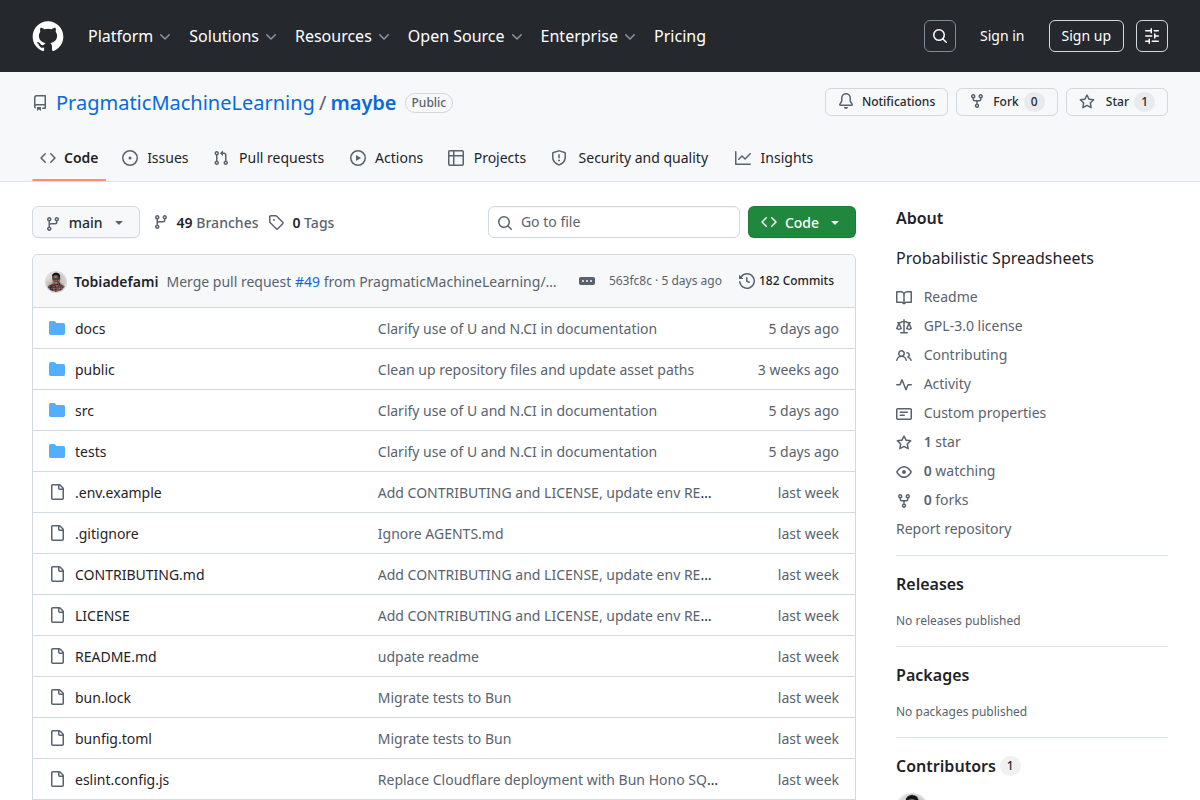Click the CONTRIBUTING.md file icon
This screenshot has height=800, width=1200.
coord(57,575)
